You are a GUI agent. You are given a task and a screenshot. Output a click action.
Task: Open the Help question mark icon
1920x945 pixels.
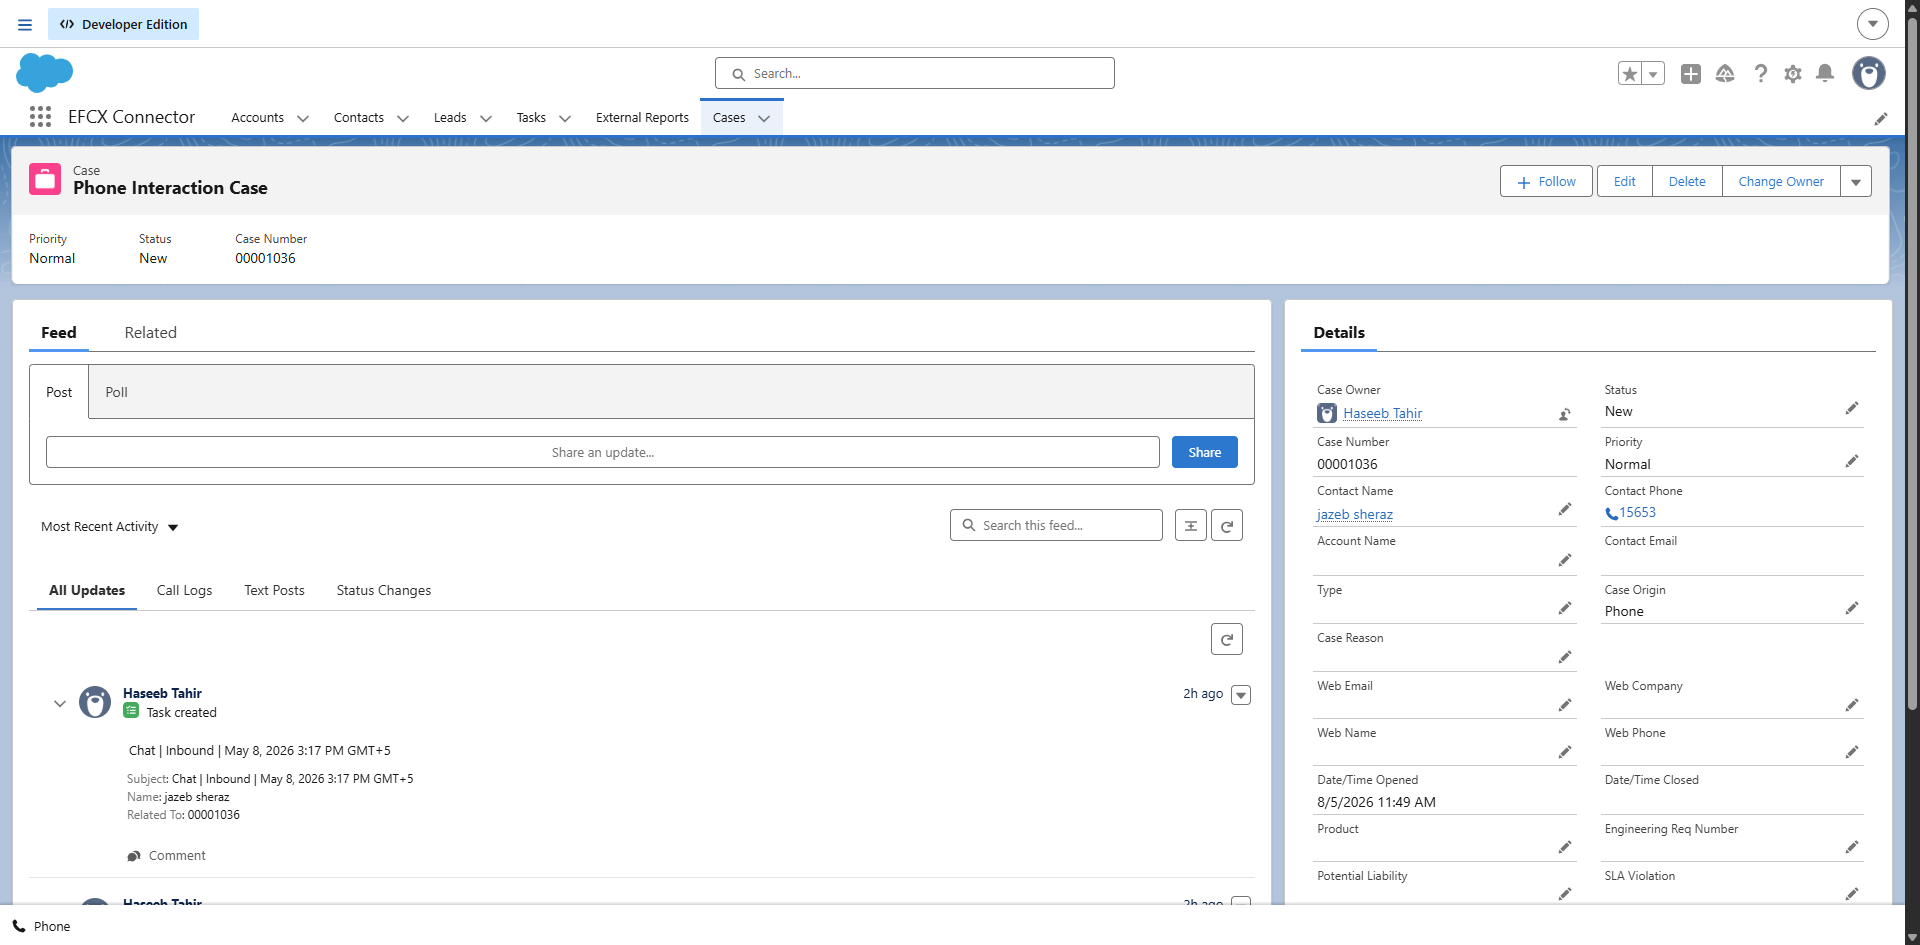tap(1761, 74)
